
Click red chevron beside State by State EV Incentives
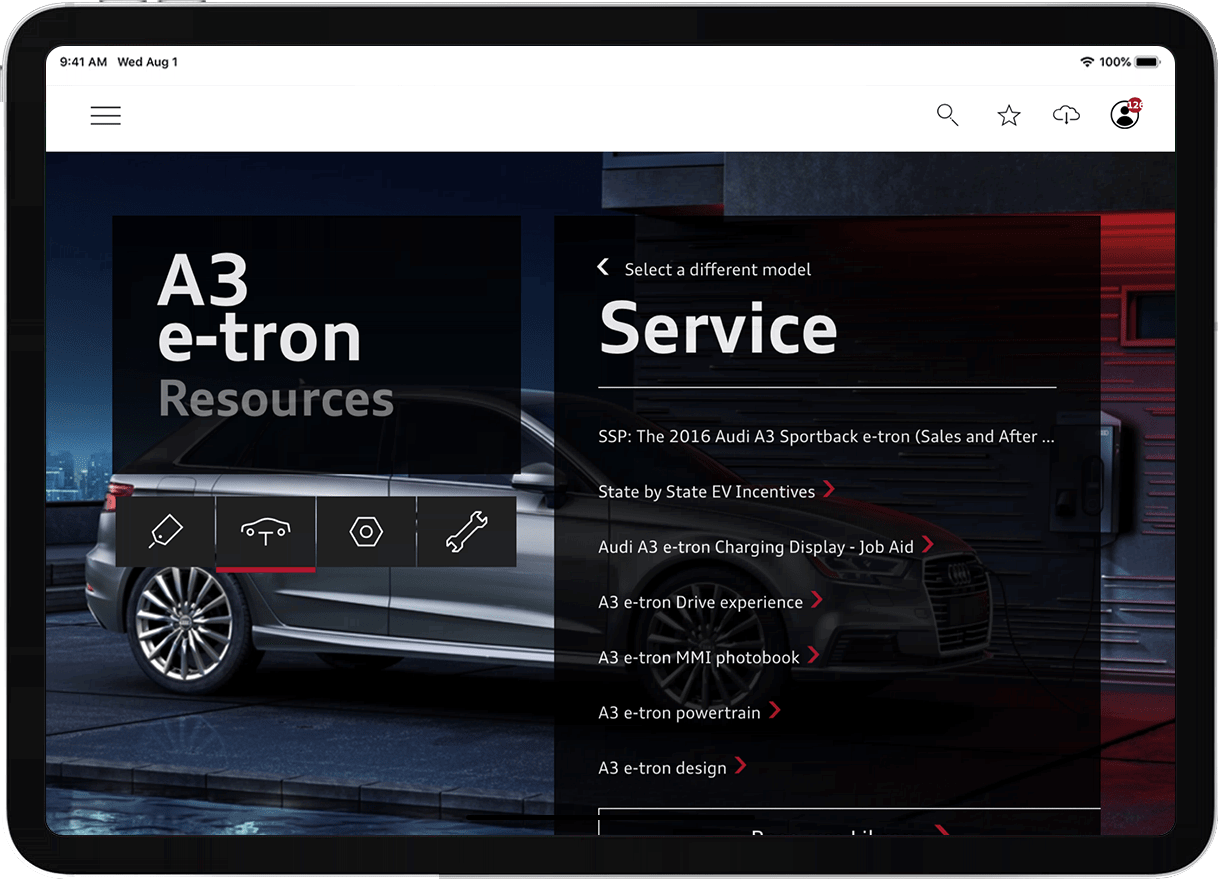pyautogui.click(x=828, y=489)
